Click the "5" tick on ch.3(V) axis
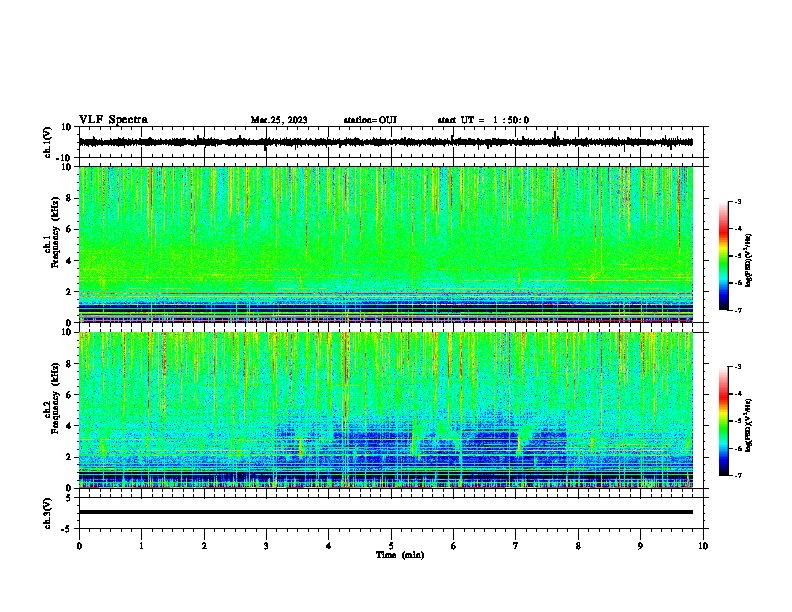The height and width of the screenshot is (612, 792). pos(69,498)
